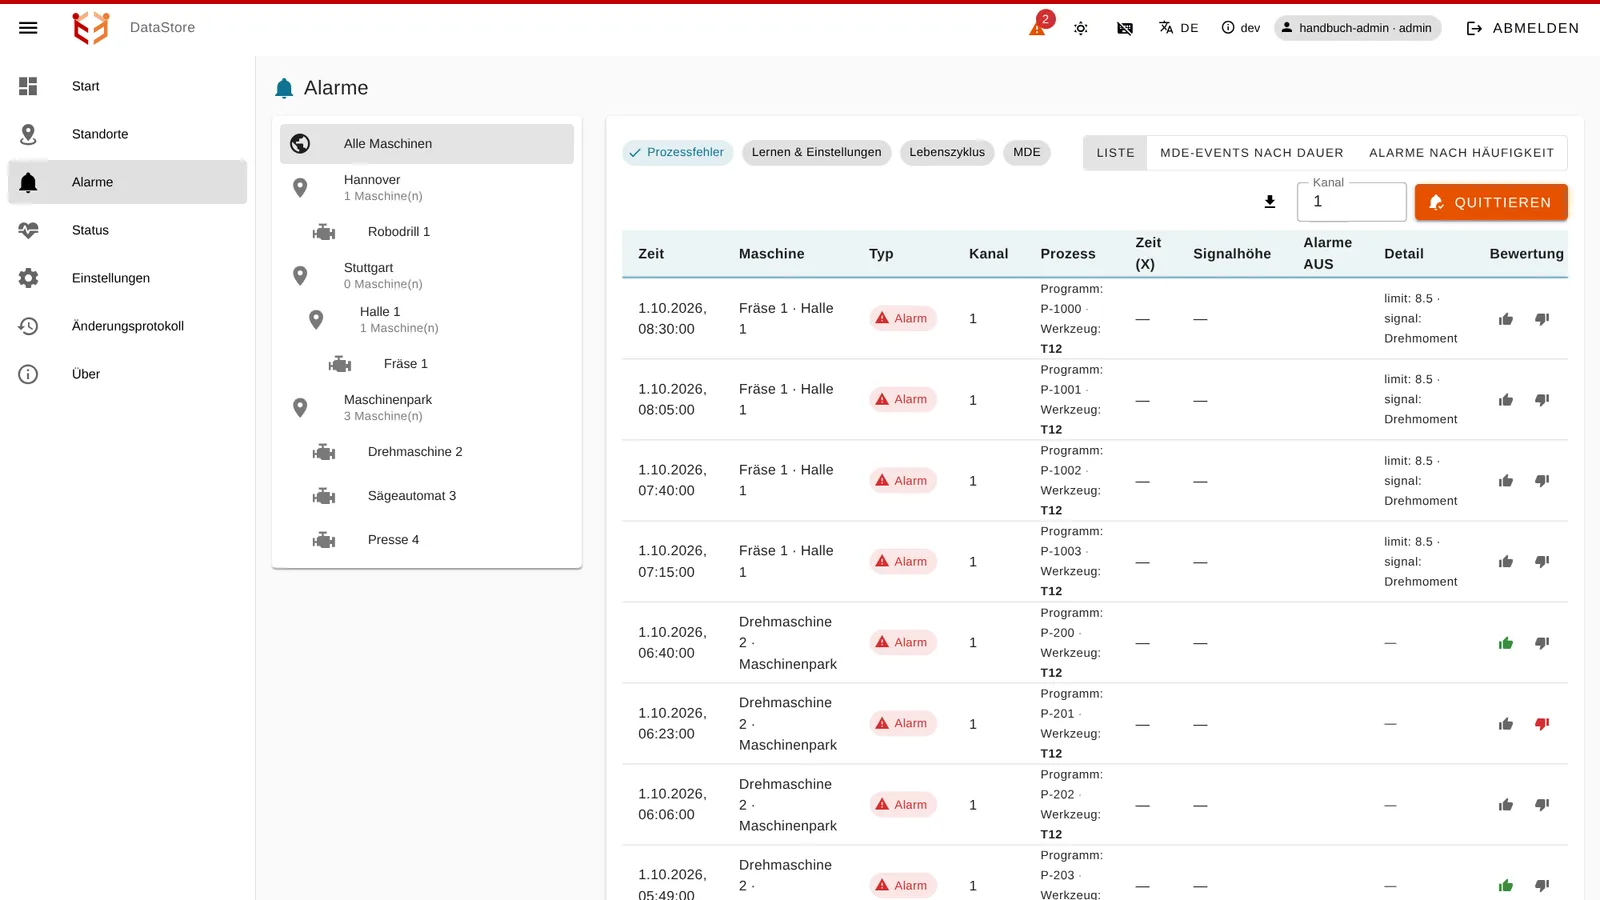Click the DataStore logo
1600x900 pixels.
pos(90,28)
